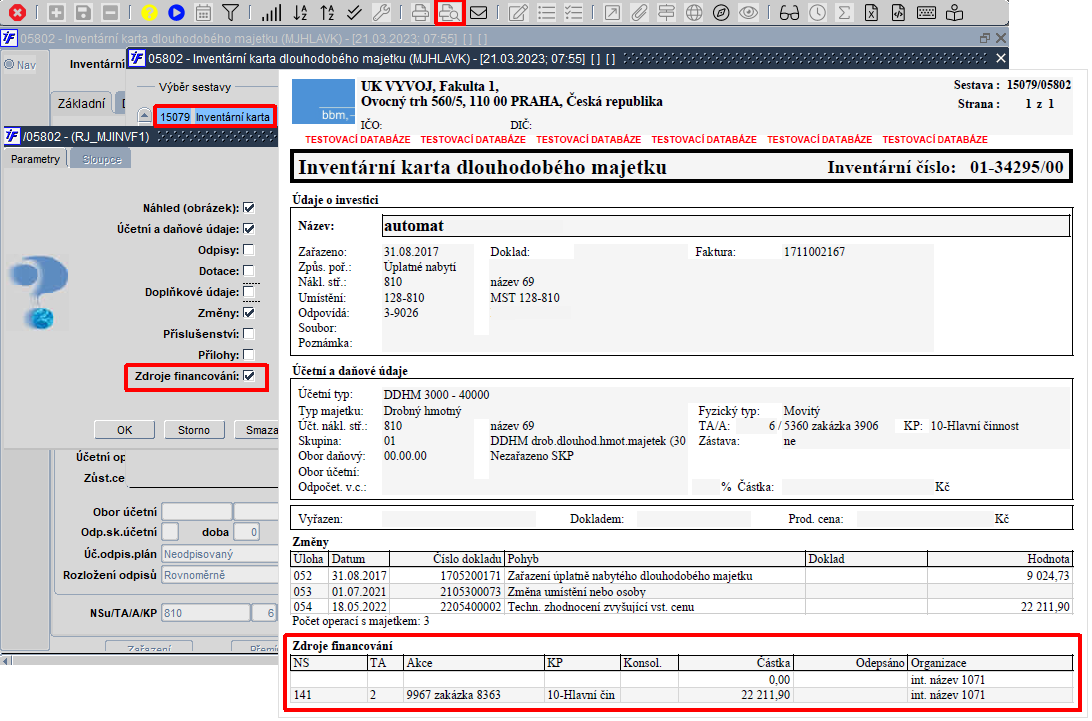Confirm parameters with OK button
The image size is (1092, 721).
(124, 430)
